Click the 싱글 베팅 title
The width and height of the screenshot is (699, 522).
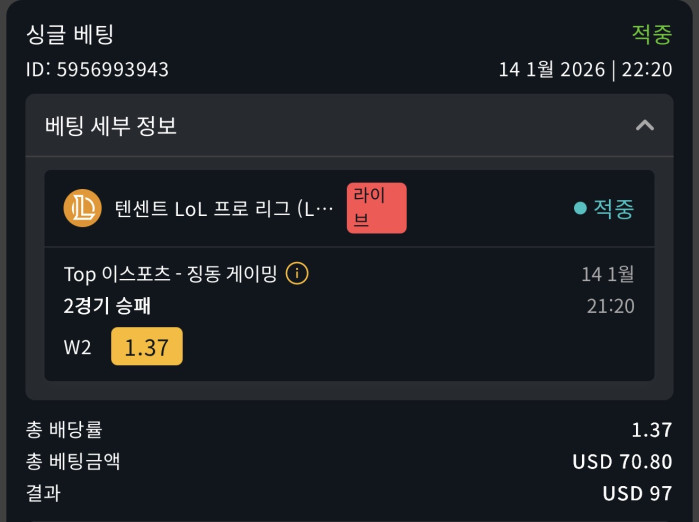tap(70, 34)
